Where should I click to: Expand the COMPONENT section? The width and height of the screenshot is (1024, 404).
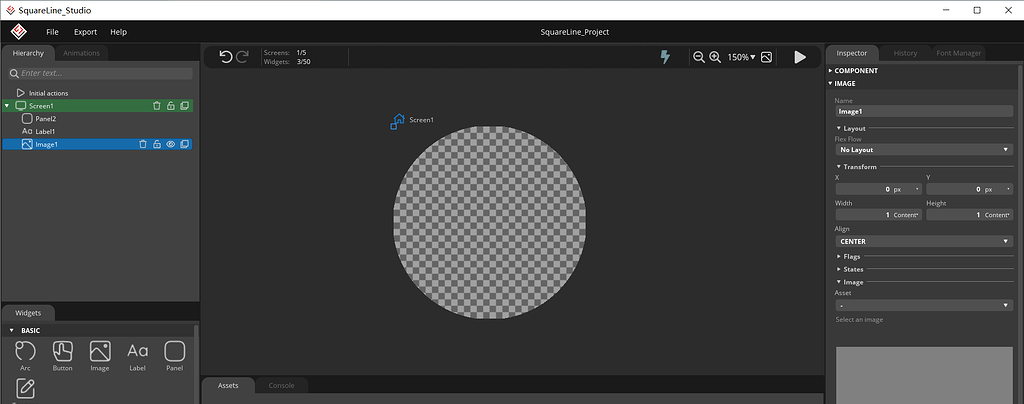pos(830,70)
